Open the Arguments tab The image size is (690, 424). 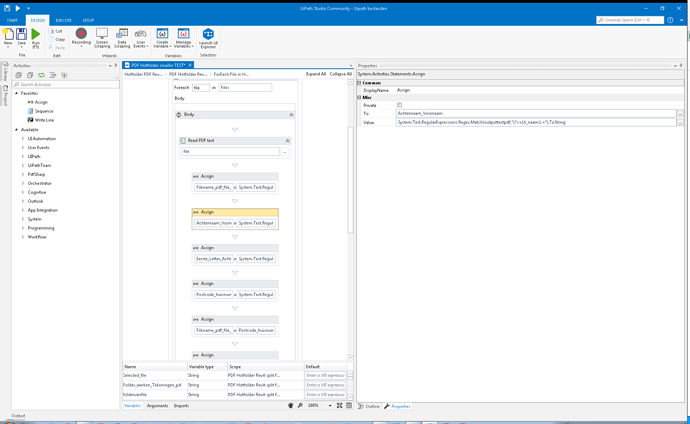coord(157,406)
